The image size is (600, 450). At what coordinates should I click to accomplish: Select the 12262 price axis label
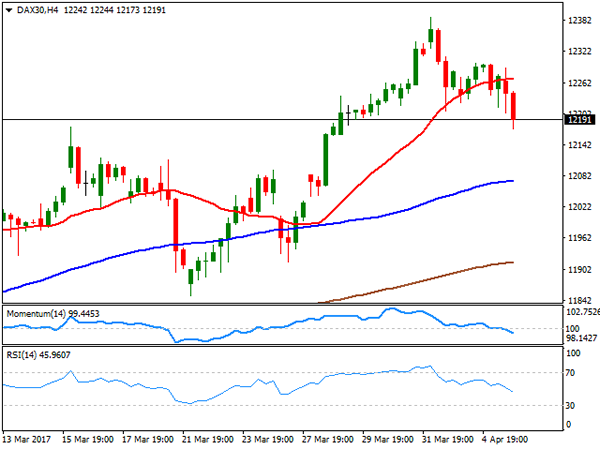point(580,83)
